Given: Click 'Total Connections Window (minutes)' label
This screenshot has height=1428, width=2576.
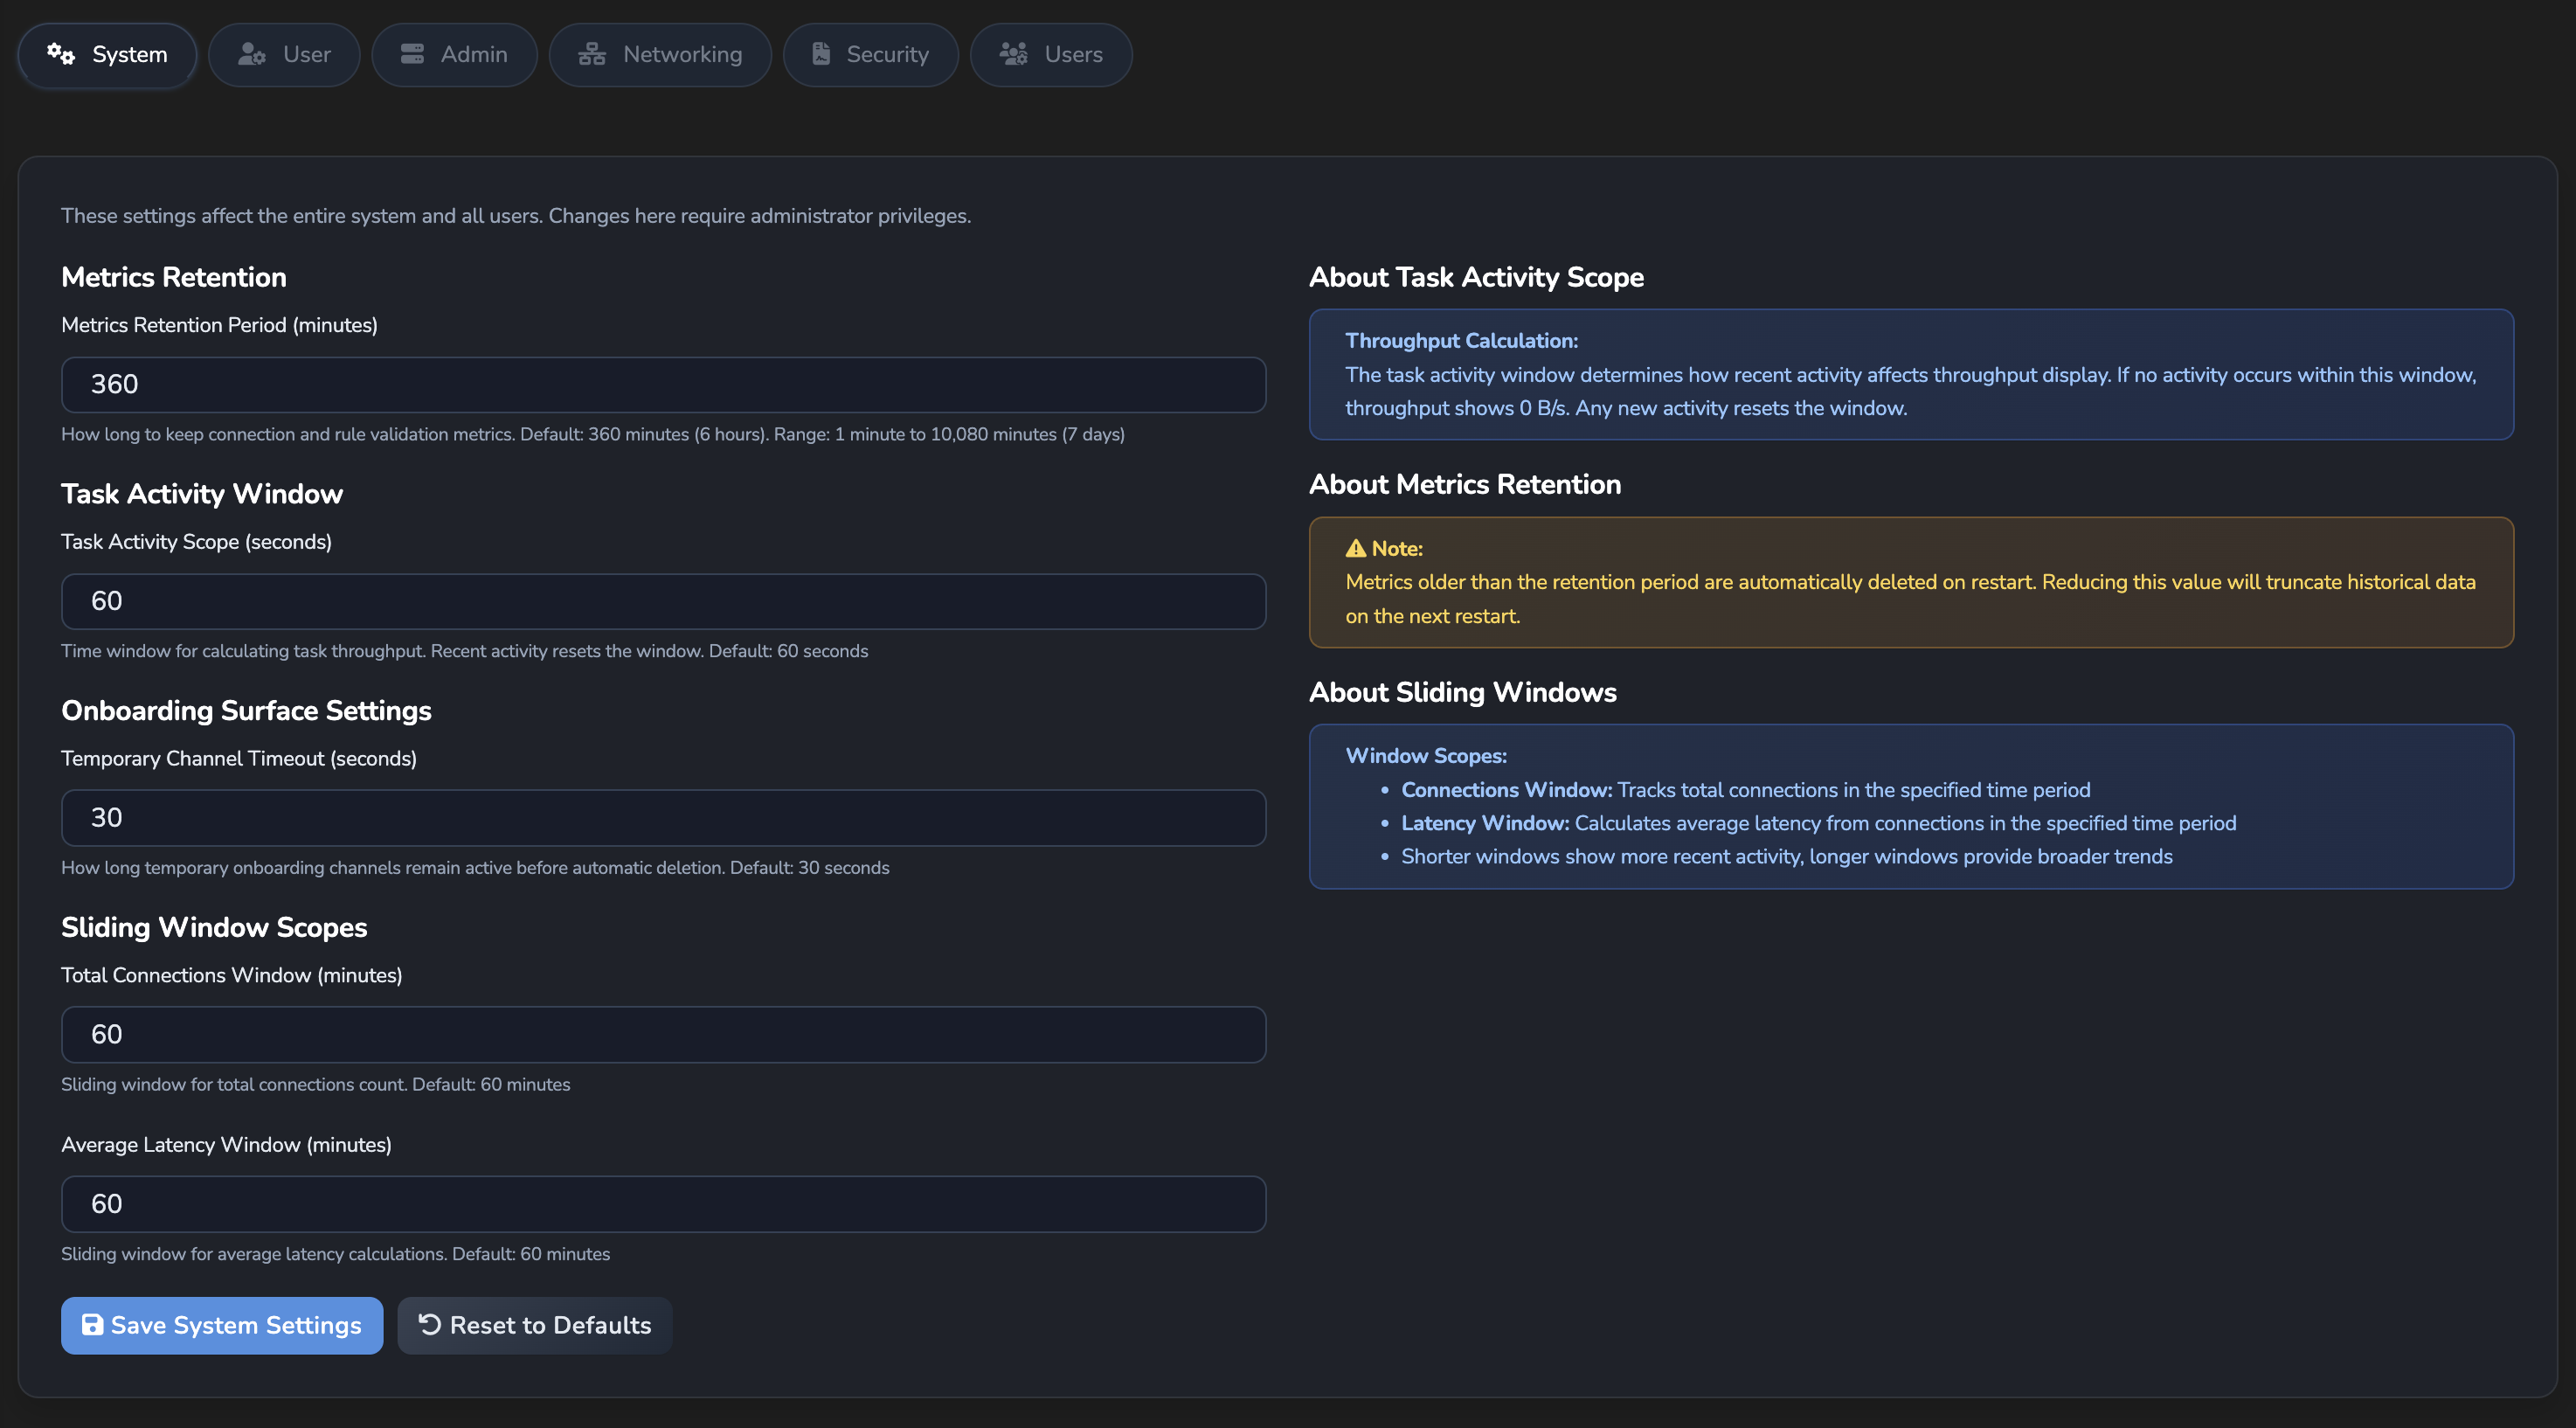Looking at the screenshot, I should pyautogui.click(x=231, y=975).
